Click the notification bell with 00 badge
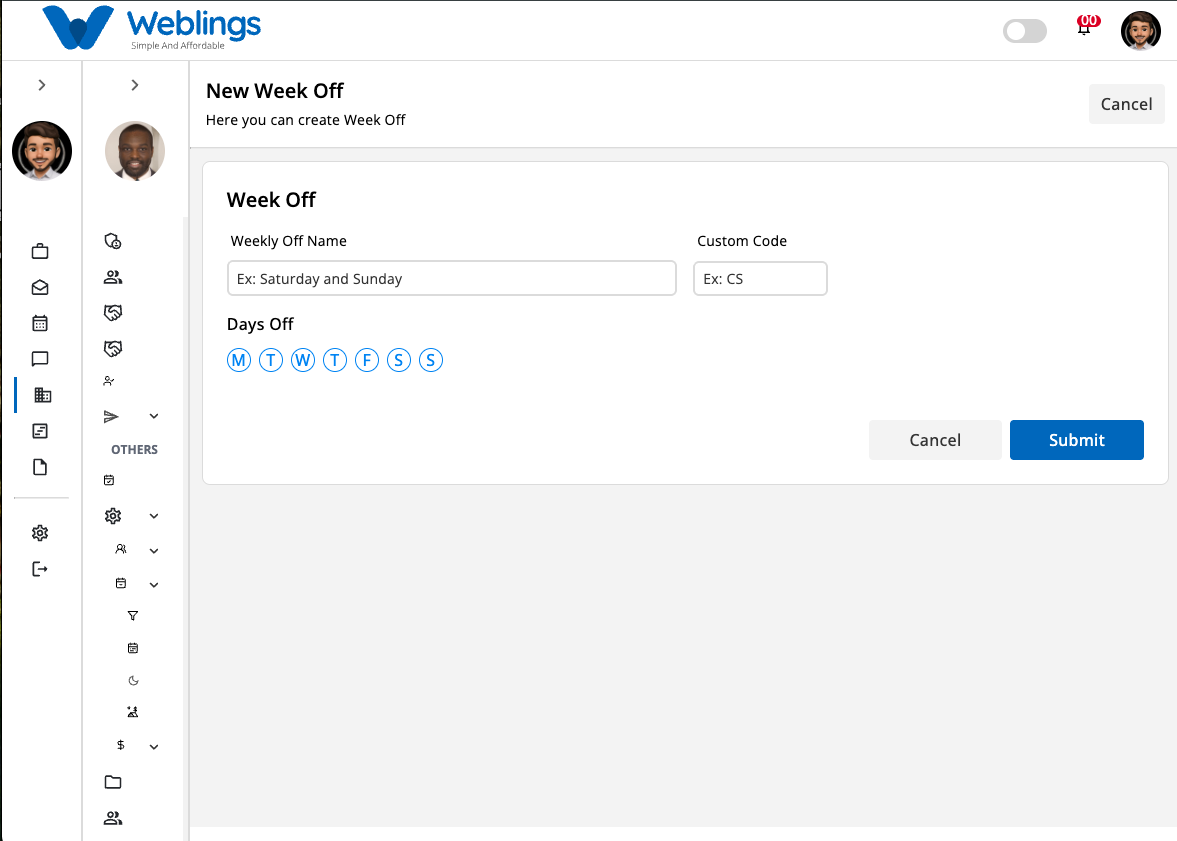The height and width of the screenshot is (841, 1177). tap(1086, 26)
